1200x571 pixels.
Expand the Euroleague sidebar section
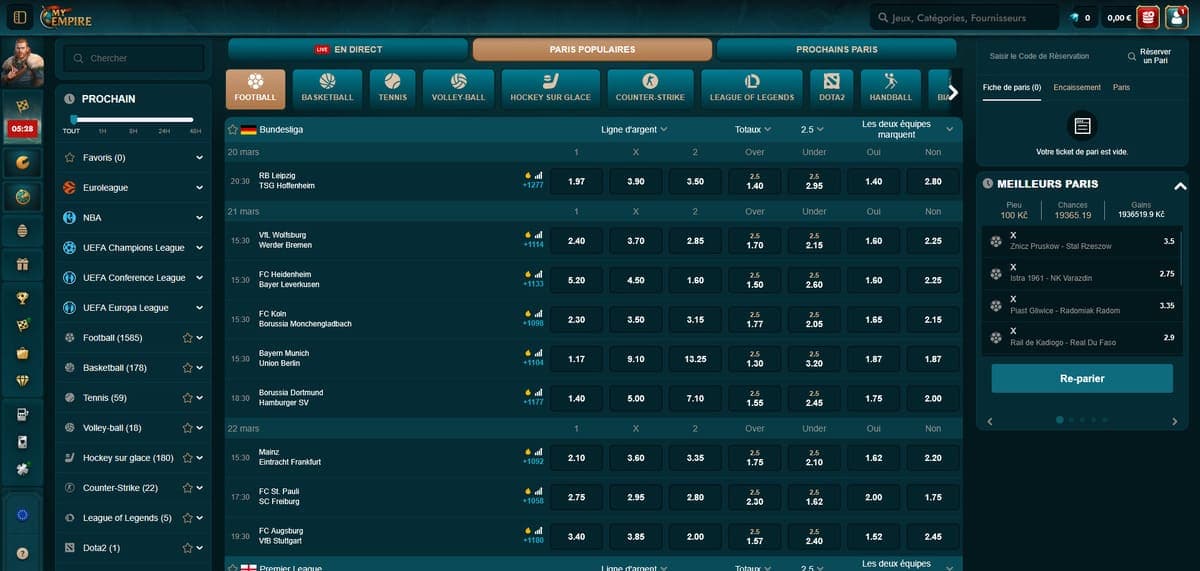point(199,188)
